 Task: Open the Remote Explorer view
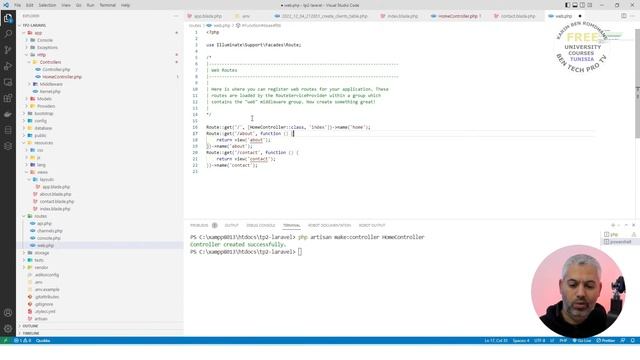coord(8,82)
